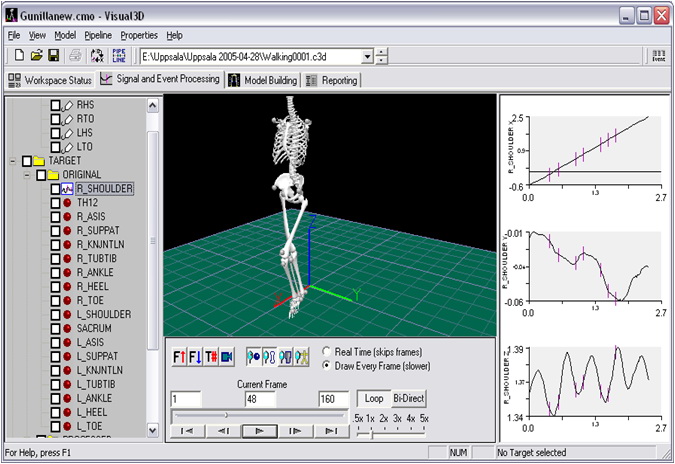Click the playback speed slider
This screenshot has width=675, height=464.
pyautogui.click(x=373, y=432)
